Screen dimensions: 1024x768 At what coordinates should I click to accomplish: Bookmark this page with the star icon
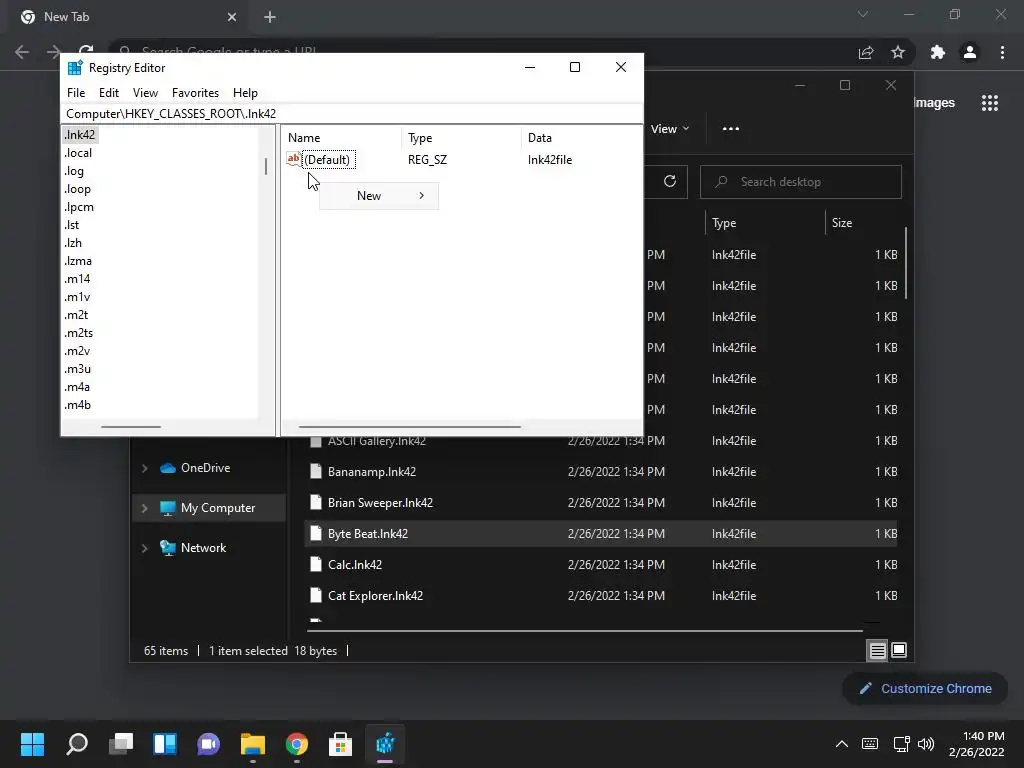pyautogui.click(x=898, y=52)
